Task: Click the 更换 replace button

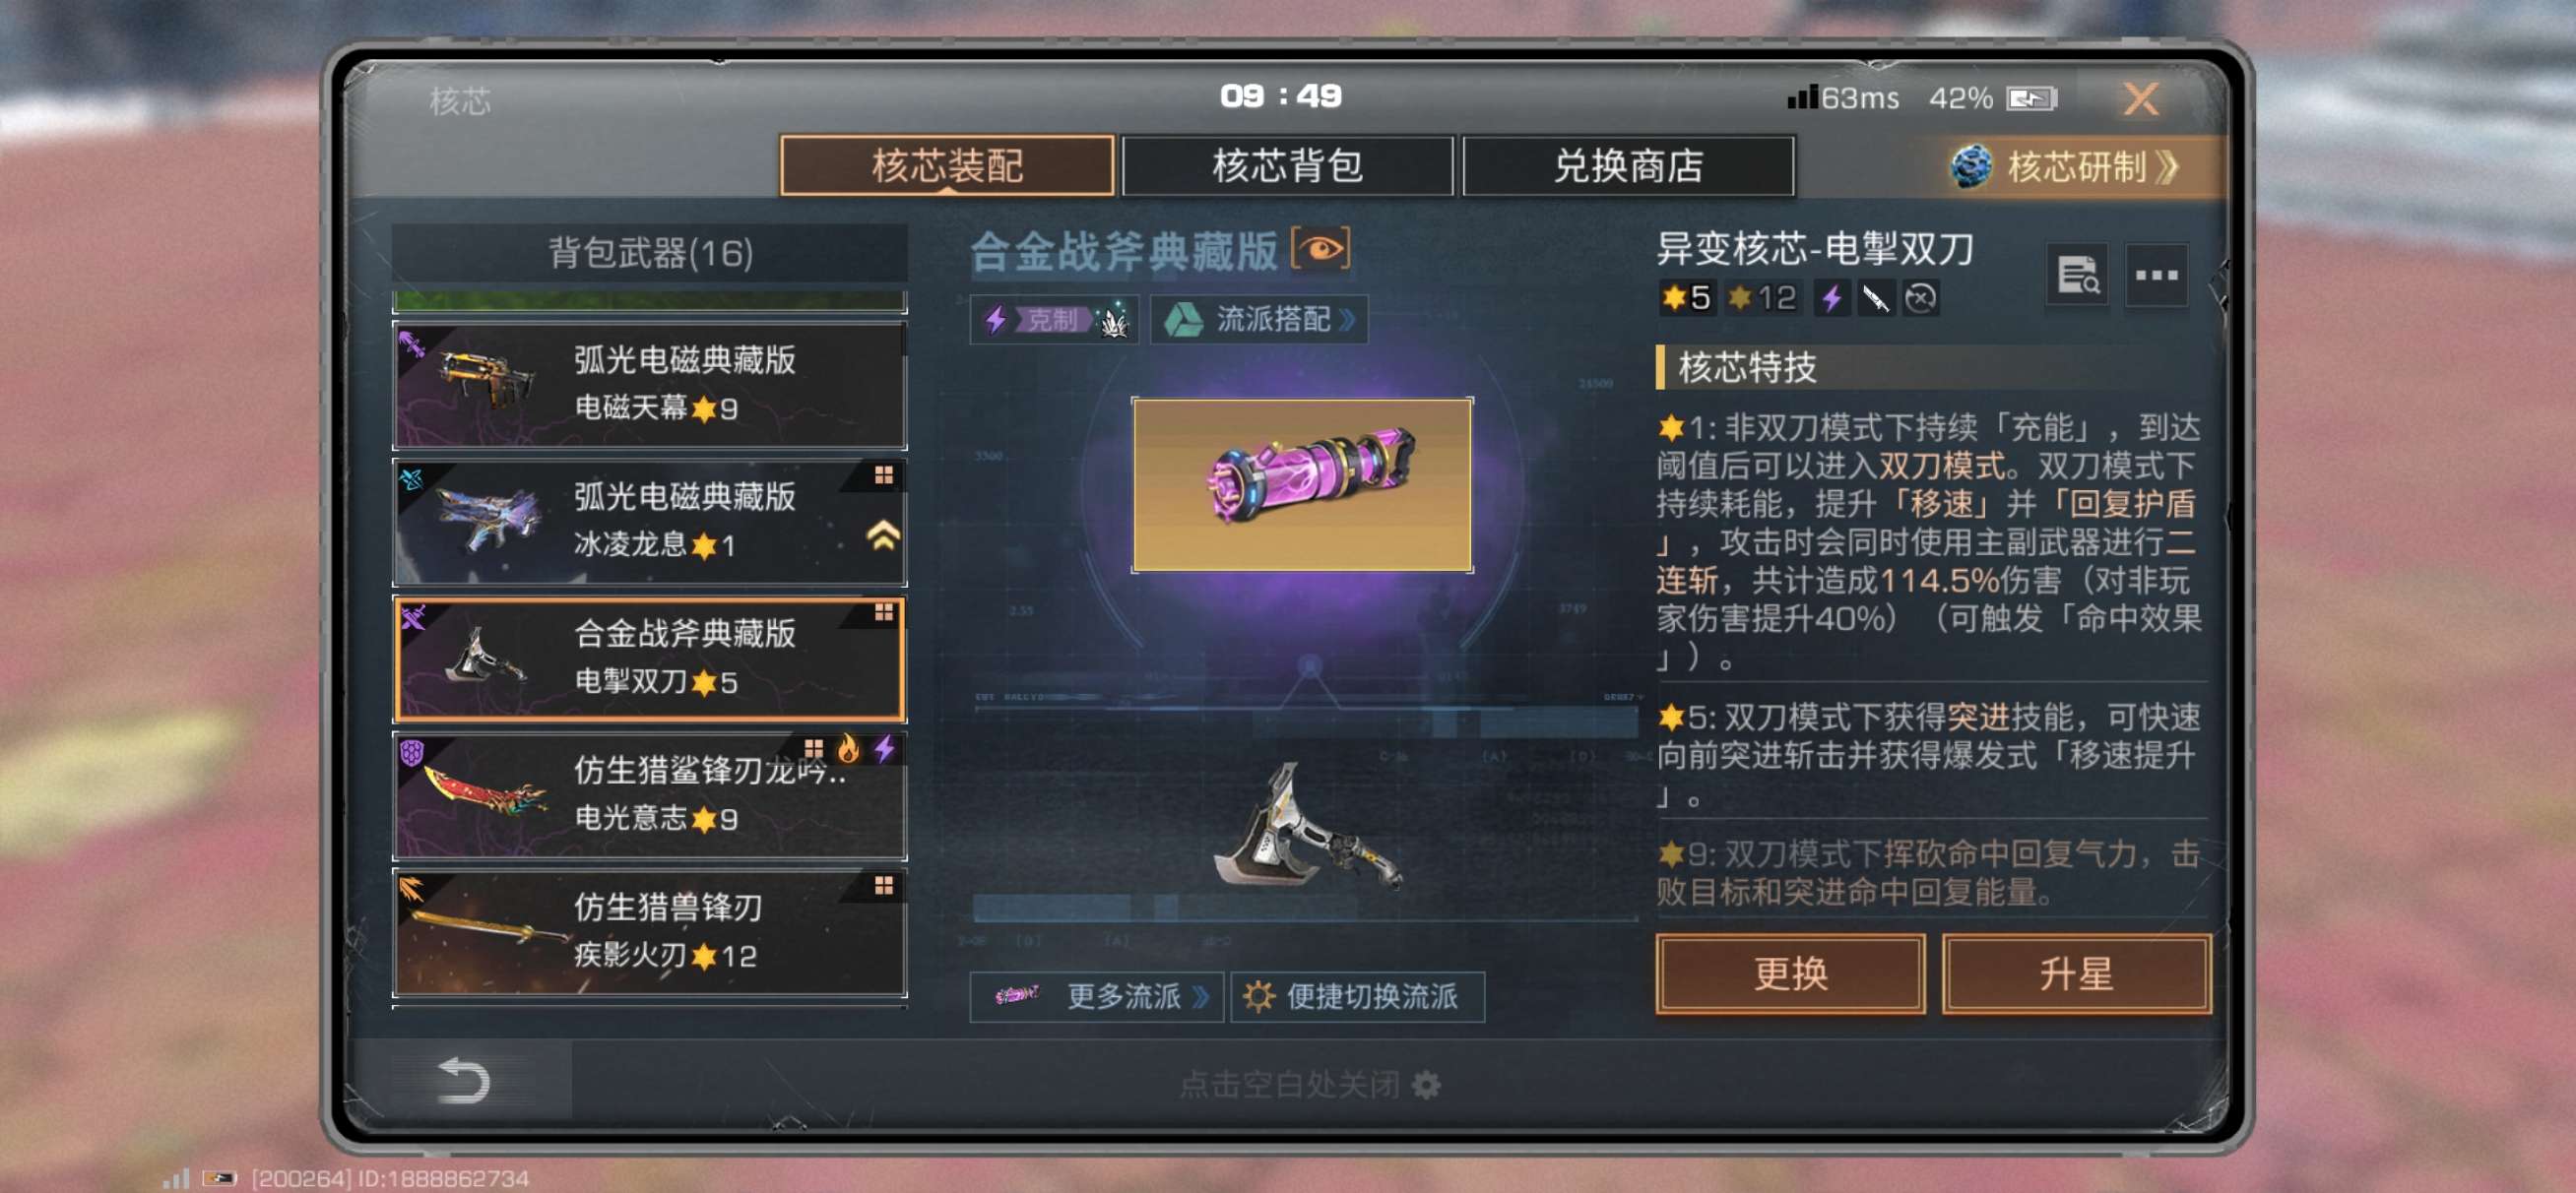Action: tap(1790, 973)
